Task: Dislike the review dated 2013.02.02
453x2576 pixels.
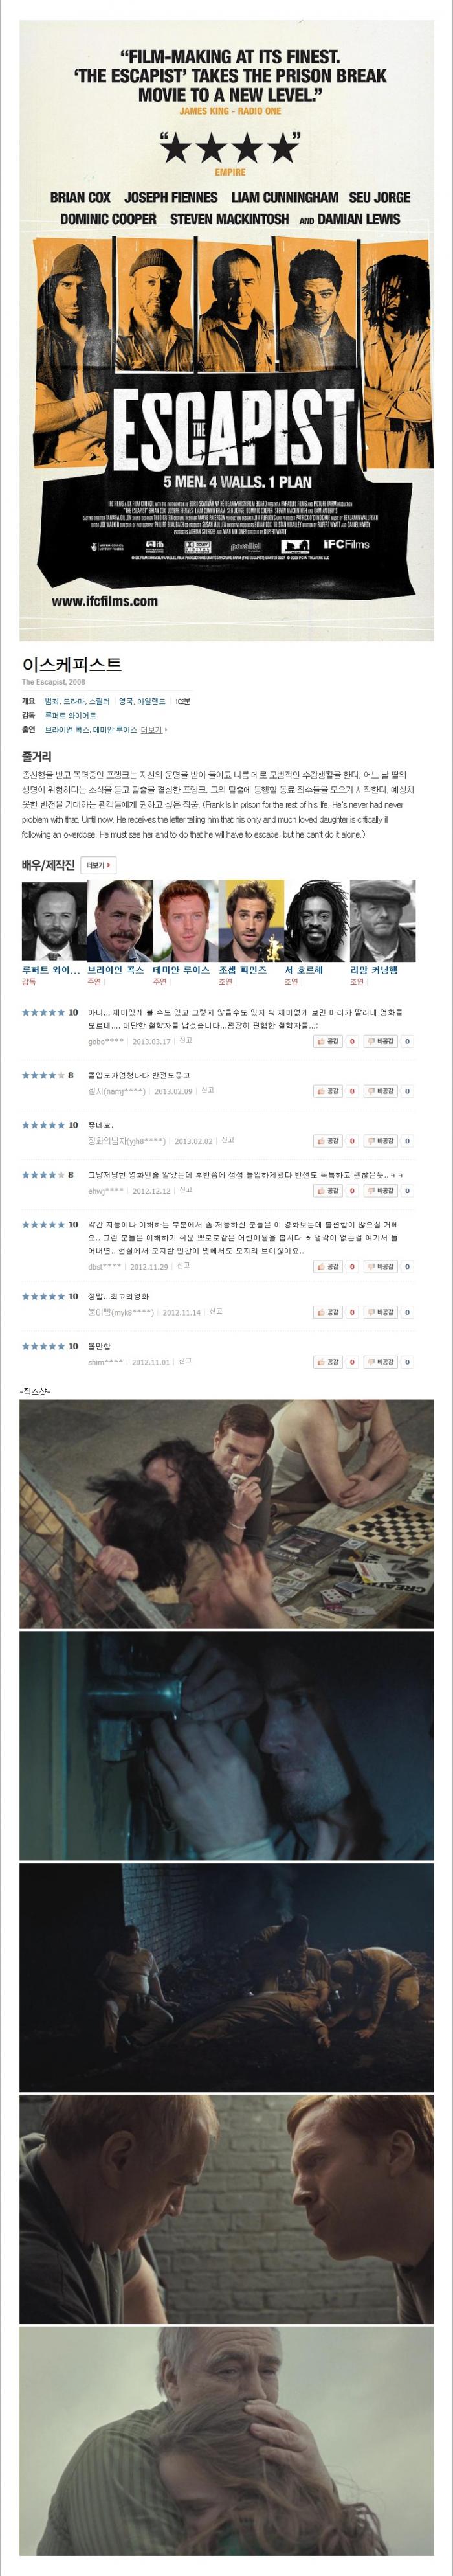Action: coord(381,1141)
